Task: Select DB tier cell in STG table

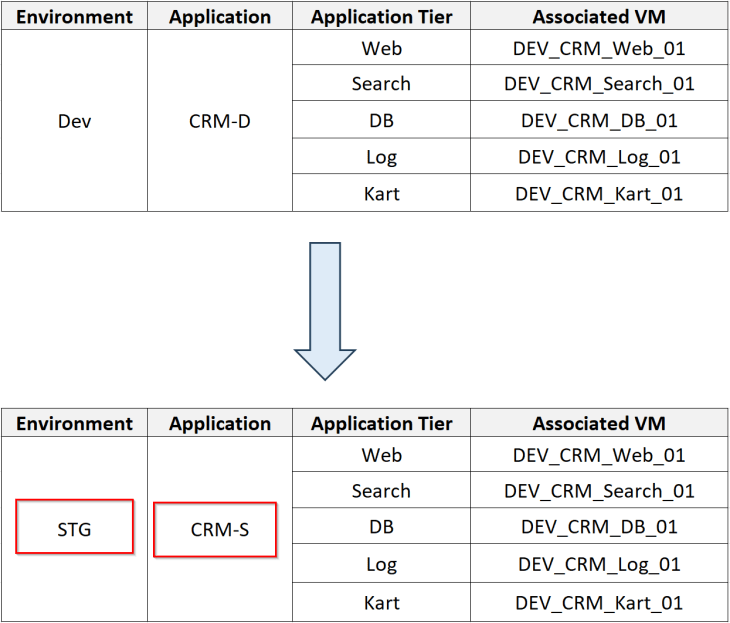Action: [382, 527]
